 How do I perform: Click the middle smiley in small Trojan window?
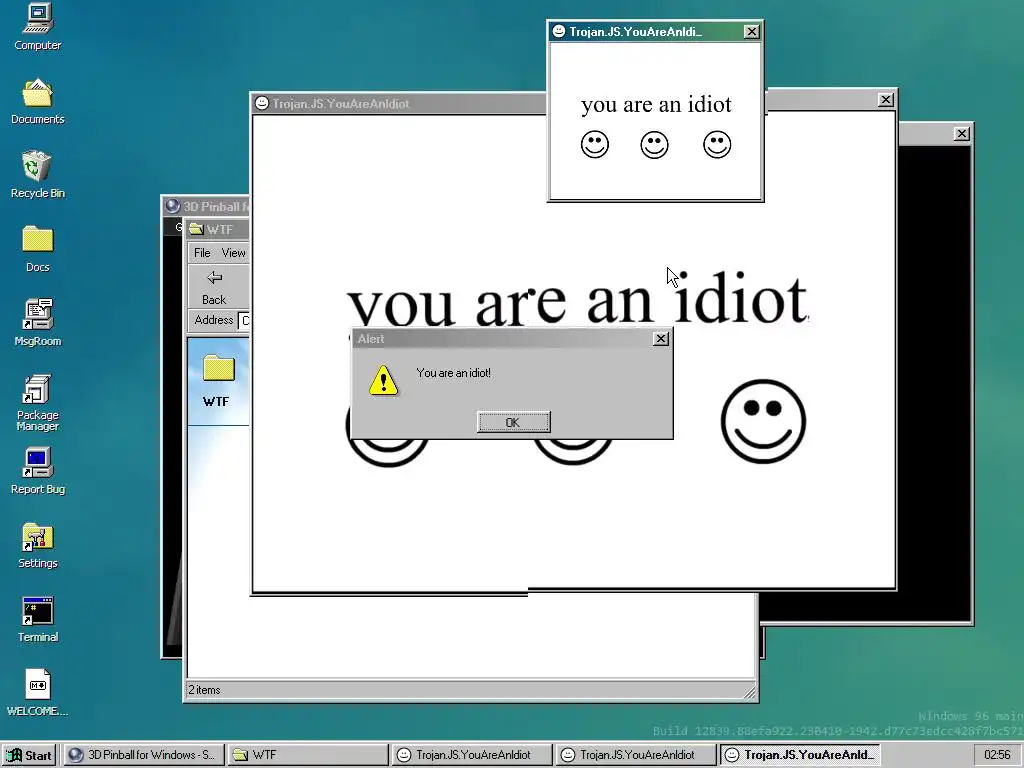(x=654, y=144)
